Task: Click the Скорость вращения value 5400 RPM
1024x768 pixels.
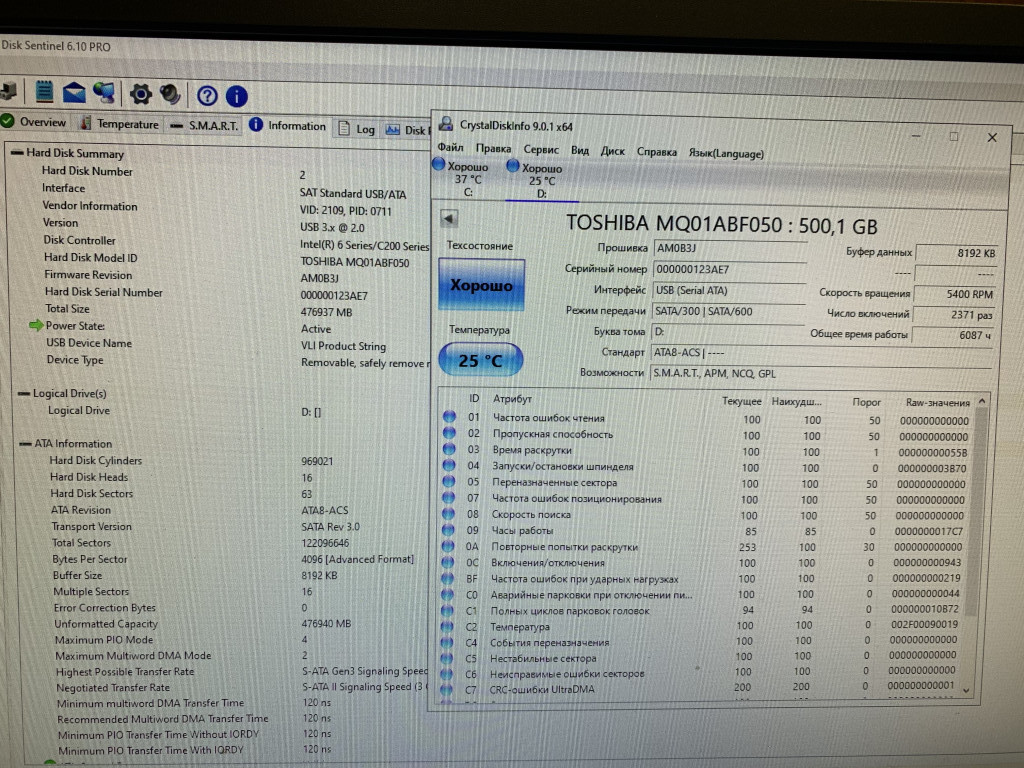Action: pyautogui.click(x=954, y=294)
